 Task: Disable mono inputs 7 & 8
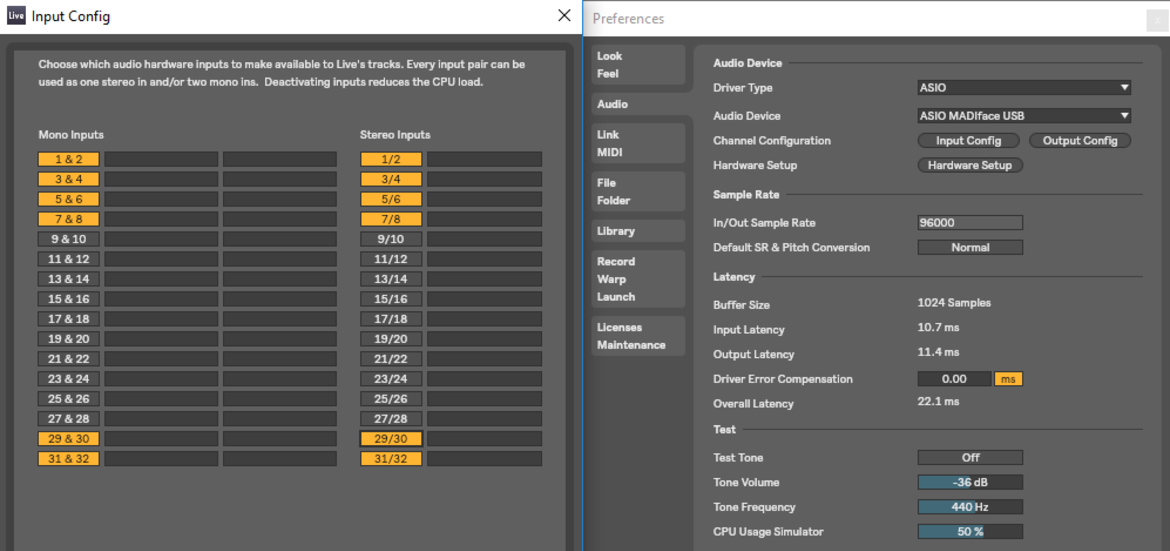[x=69, y=220]
